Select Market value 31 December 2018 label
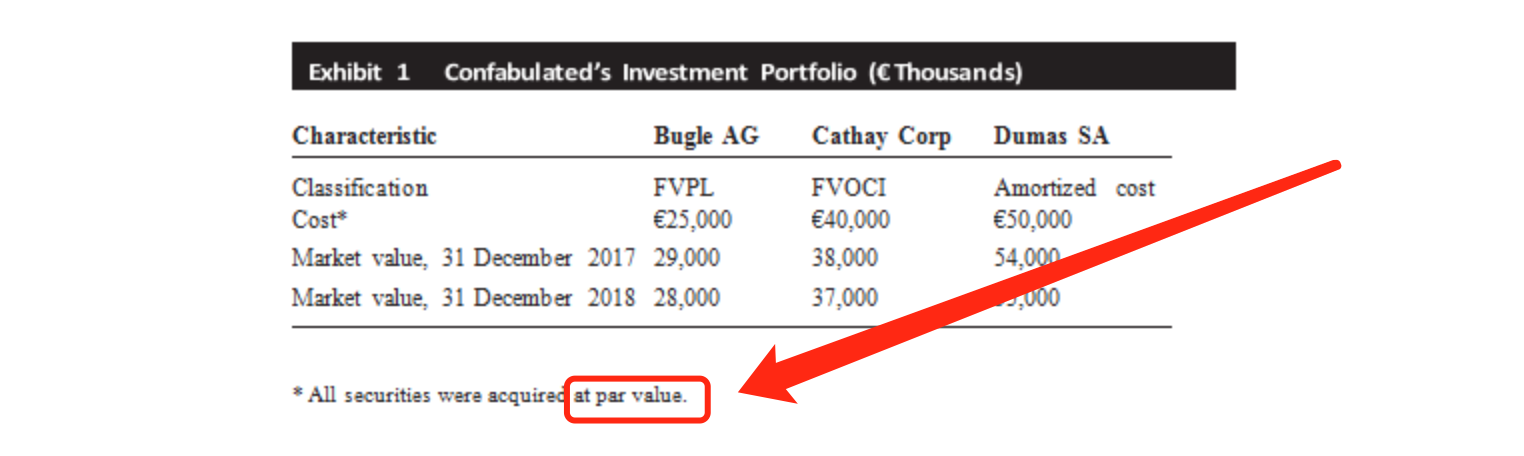 464,298
